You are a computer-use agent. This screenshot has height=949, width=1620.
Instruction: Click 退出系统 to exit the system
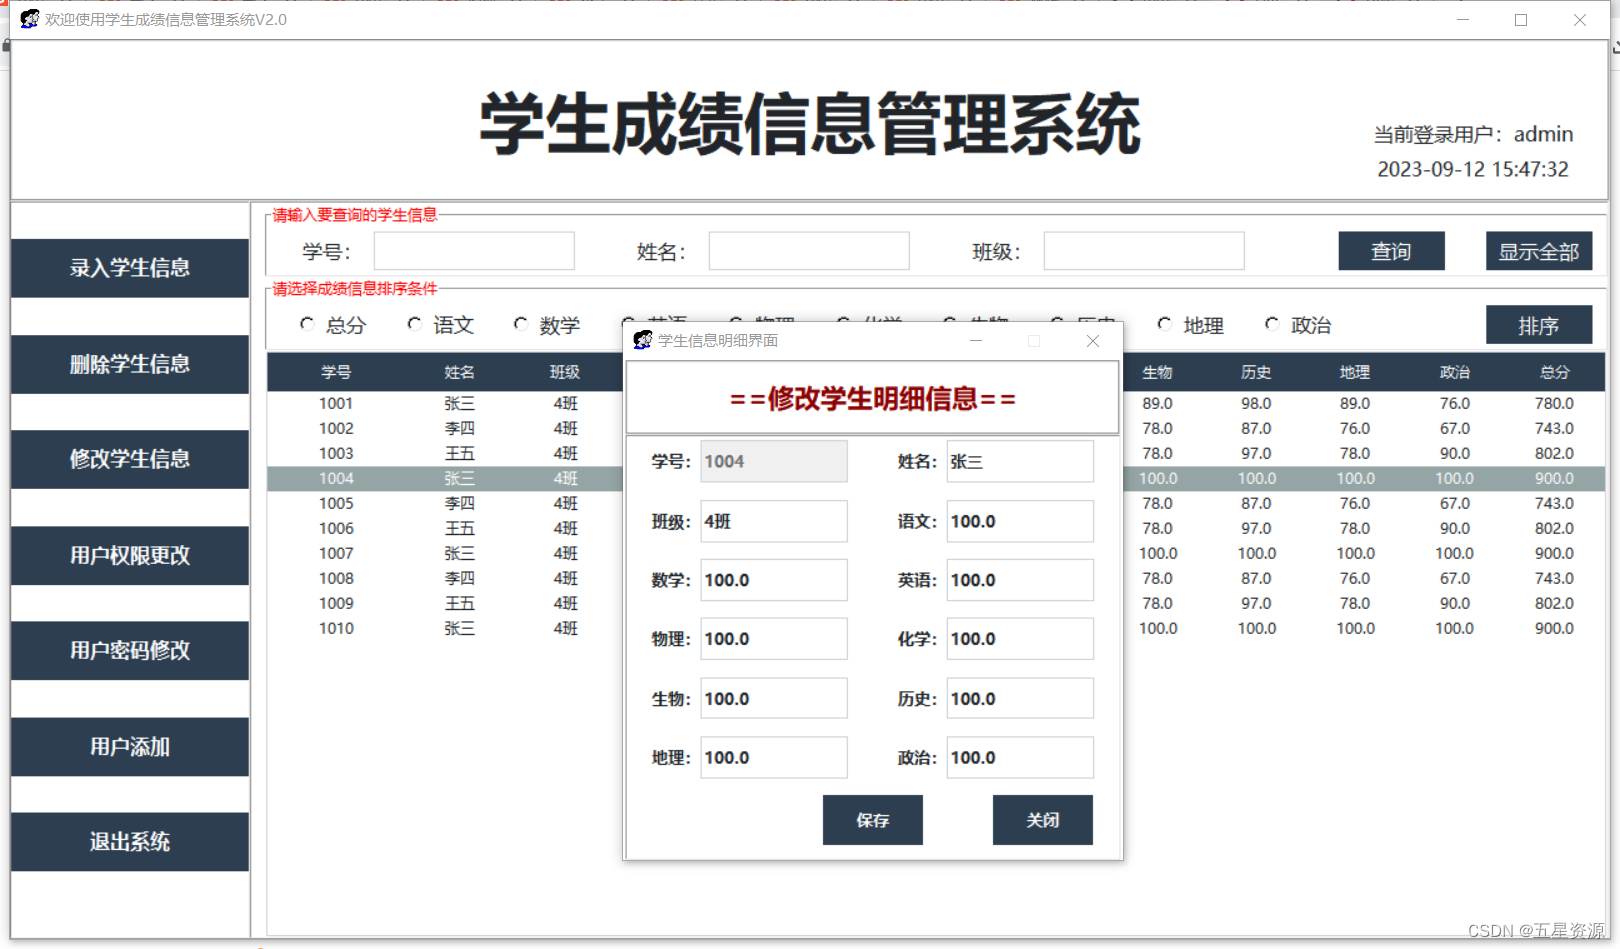point(129,842)
